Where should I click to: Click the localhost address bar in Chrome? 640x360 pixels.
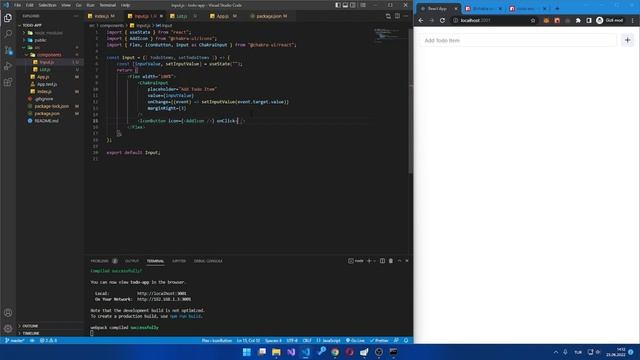pos(490,20)
